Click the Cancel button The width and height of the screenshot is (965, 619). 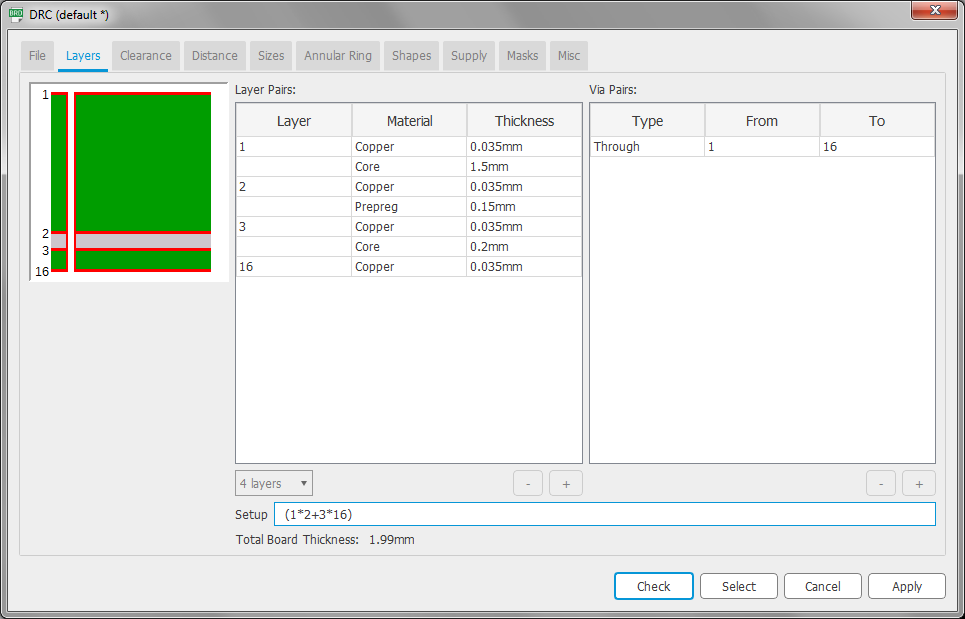[x=822, y=587]
